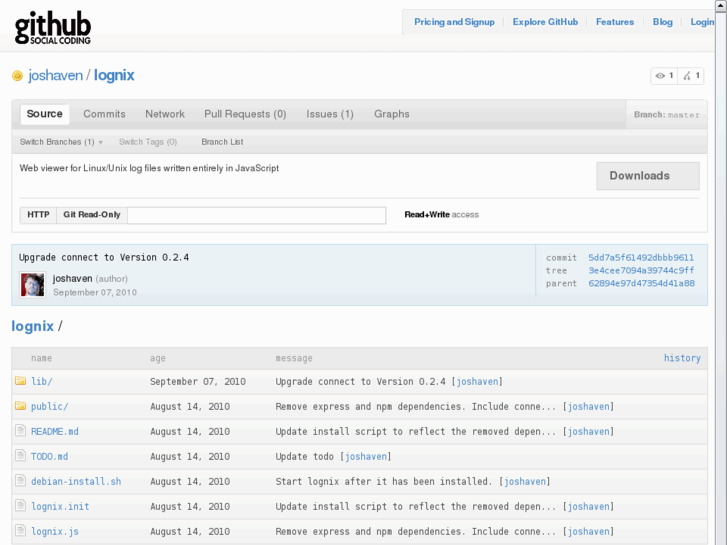Click the Login link

702,22
